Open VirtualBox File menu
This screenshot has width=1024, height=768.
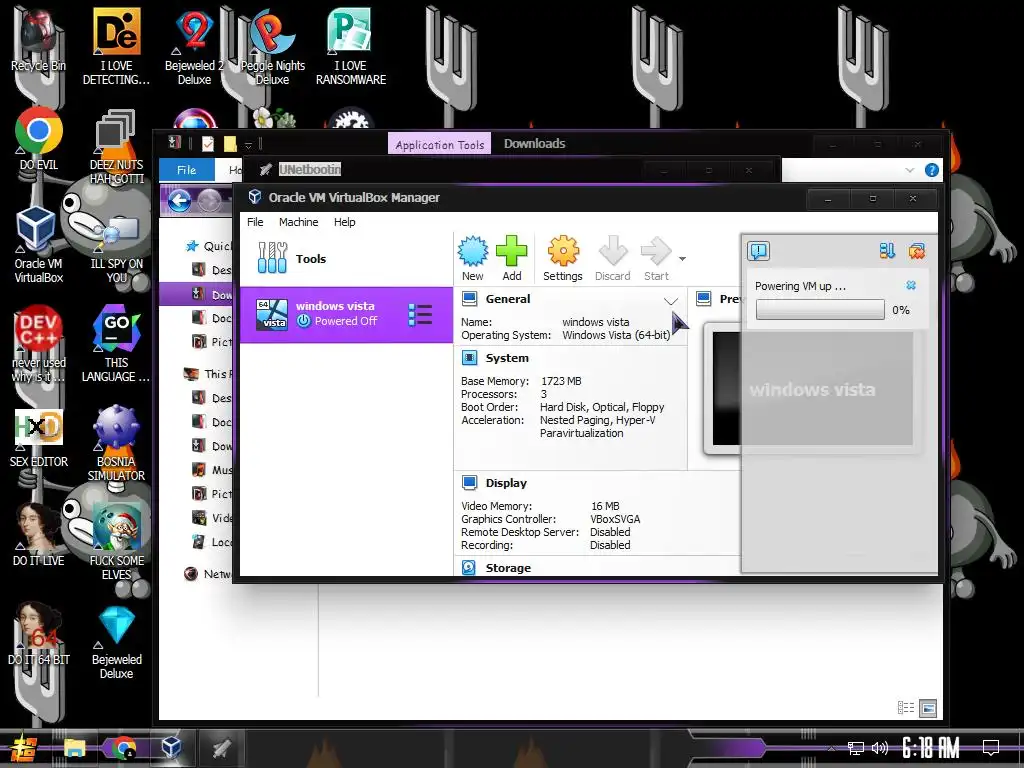(255, 222)
